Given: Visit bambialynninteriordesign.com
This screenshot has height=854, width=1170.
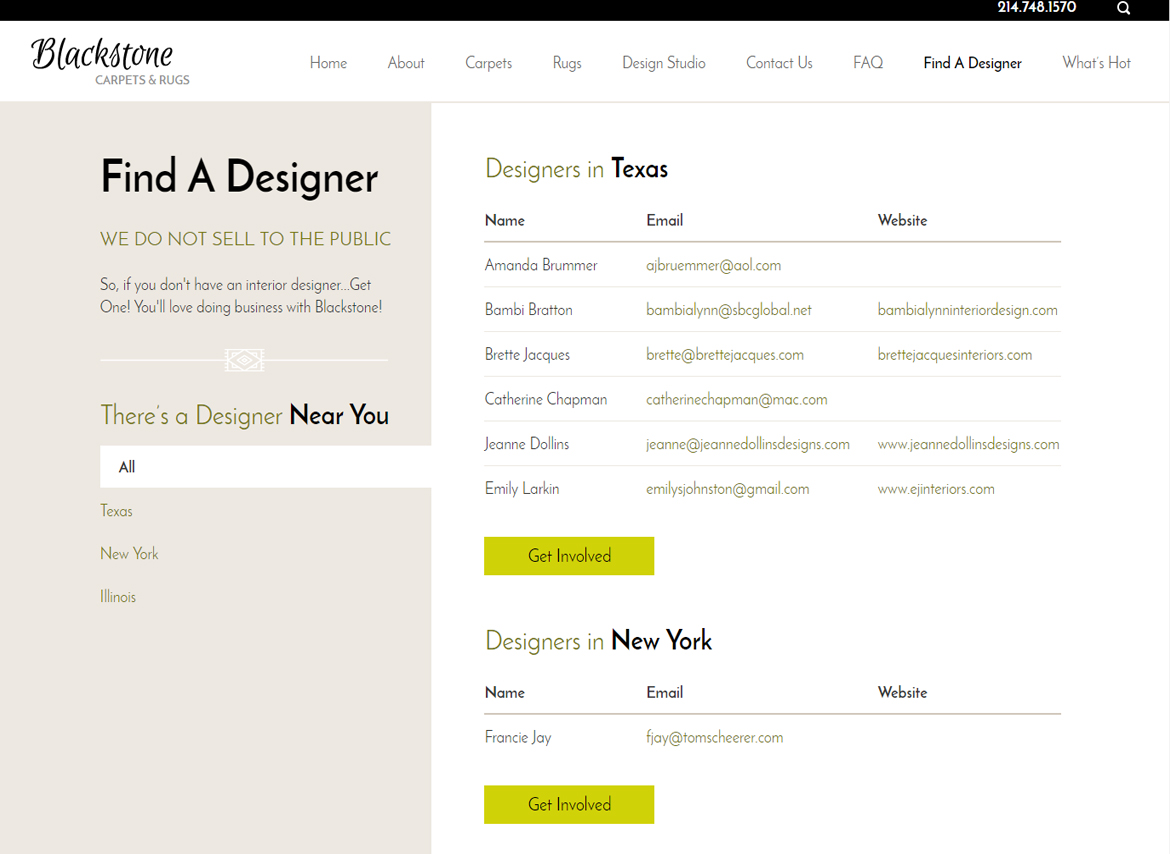Looking at the screenshot, I should pyautogui.click(x=967, y=310).
